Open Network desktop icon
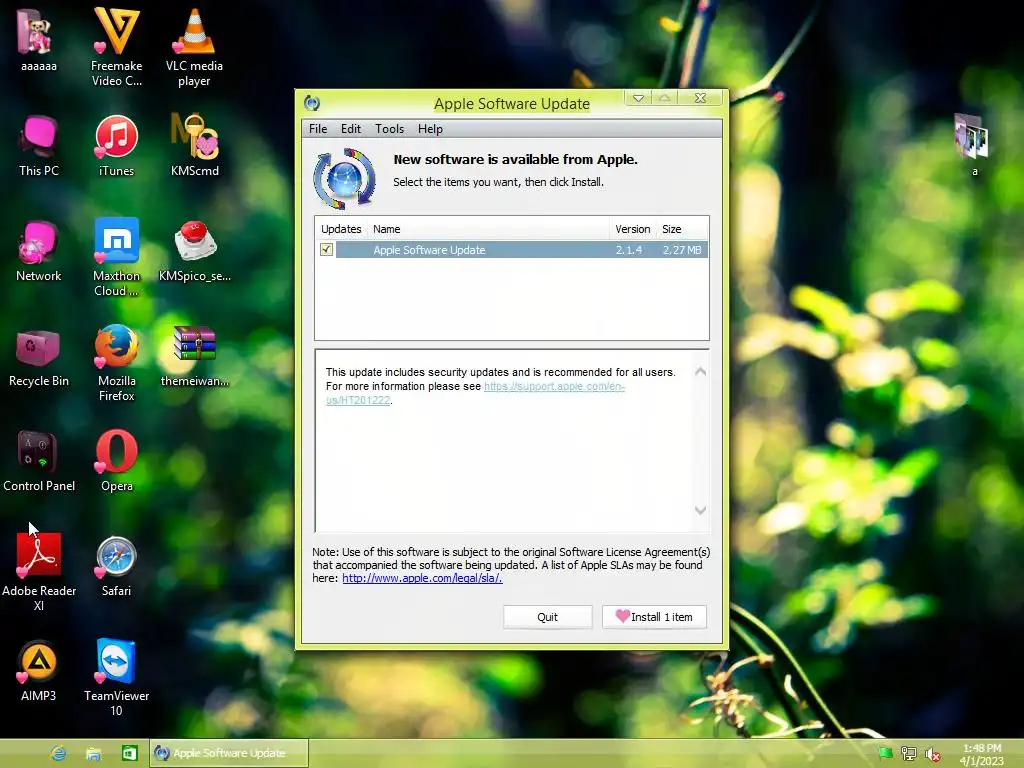 [39, 251]
